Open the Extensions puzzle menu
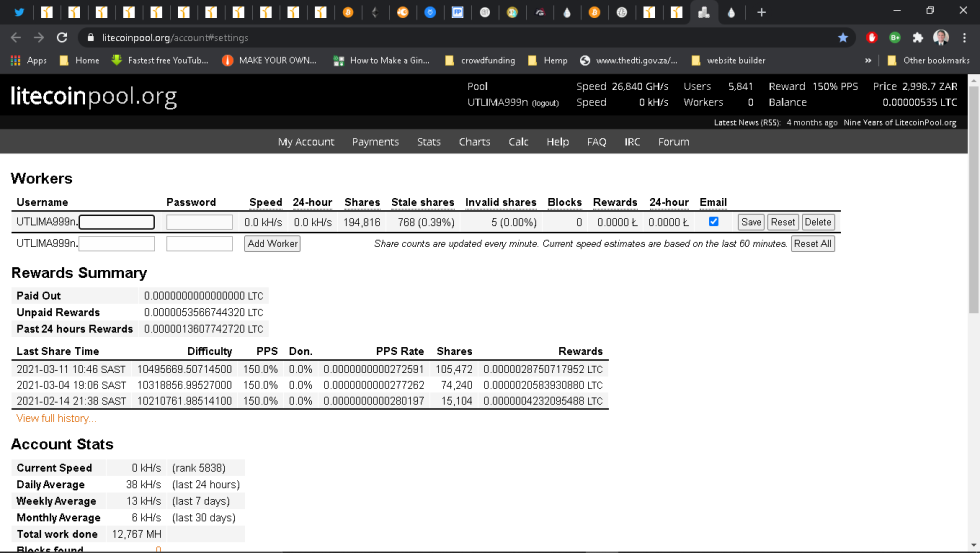This screenshot has height=553, width=980. (918, 37)
